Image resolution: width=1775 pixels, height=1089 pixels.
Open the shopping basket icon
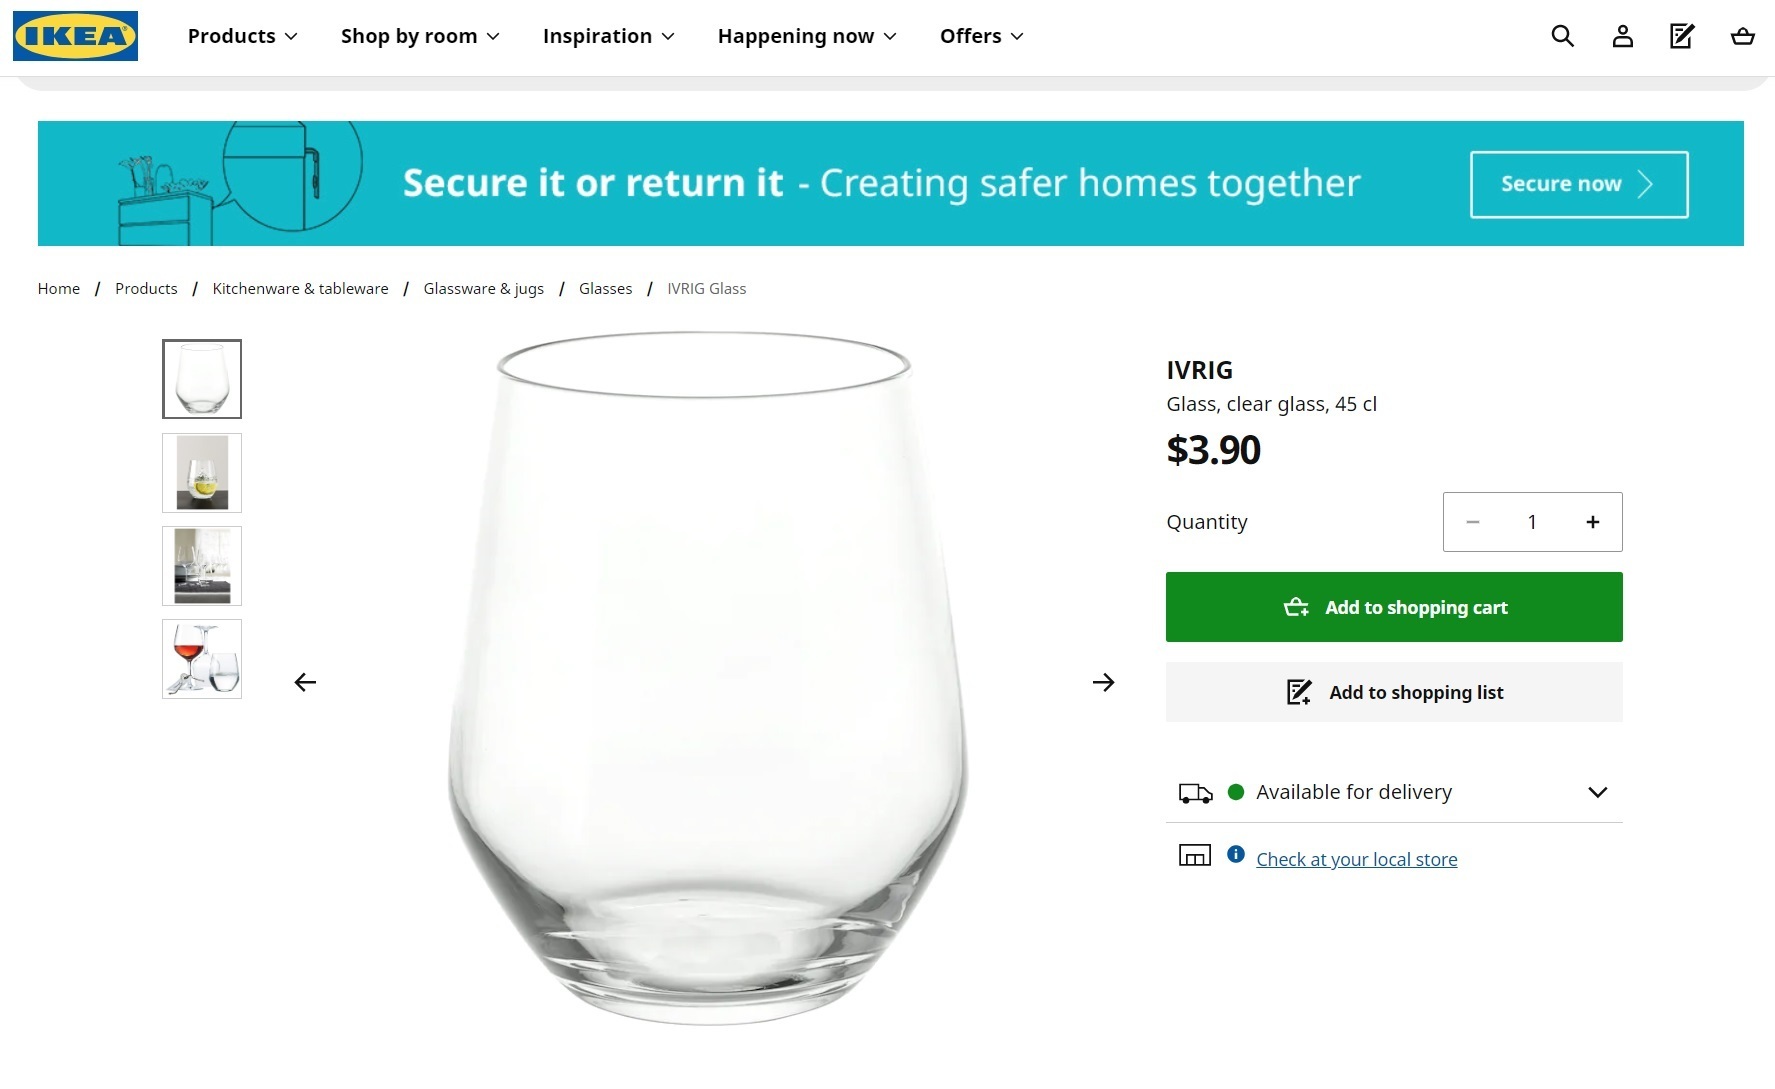point(1742,37)
